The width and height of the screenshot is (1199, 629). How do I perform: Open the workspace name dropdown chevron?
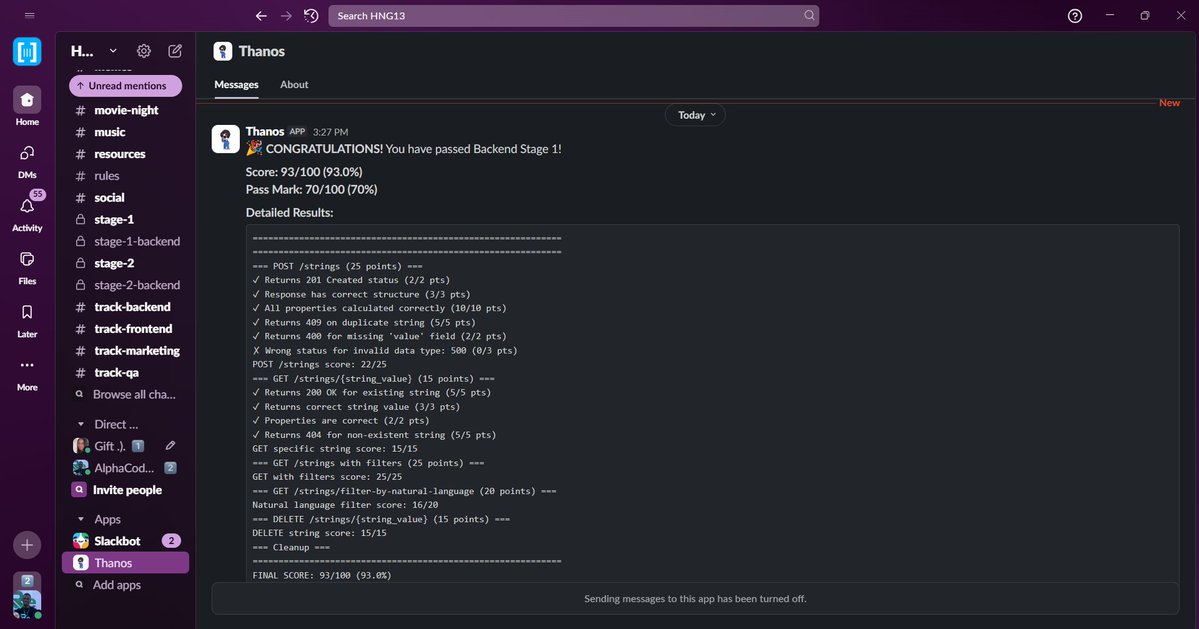coord(113,51)
